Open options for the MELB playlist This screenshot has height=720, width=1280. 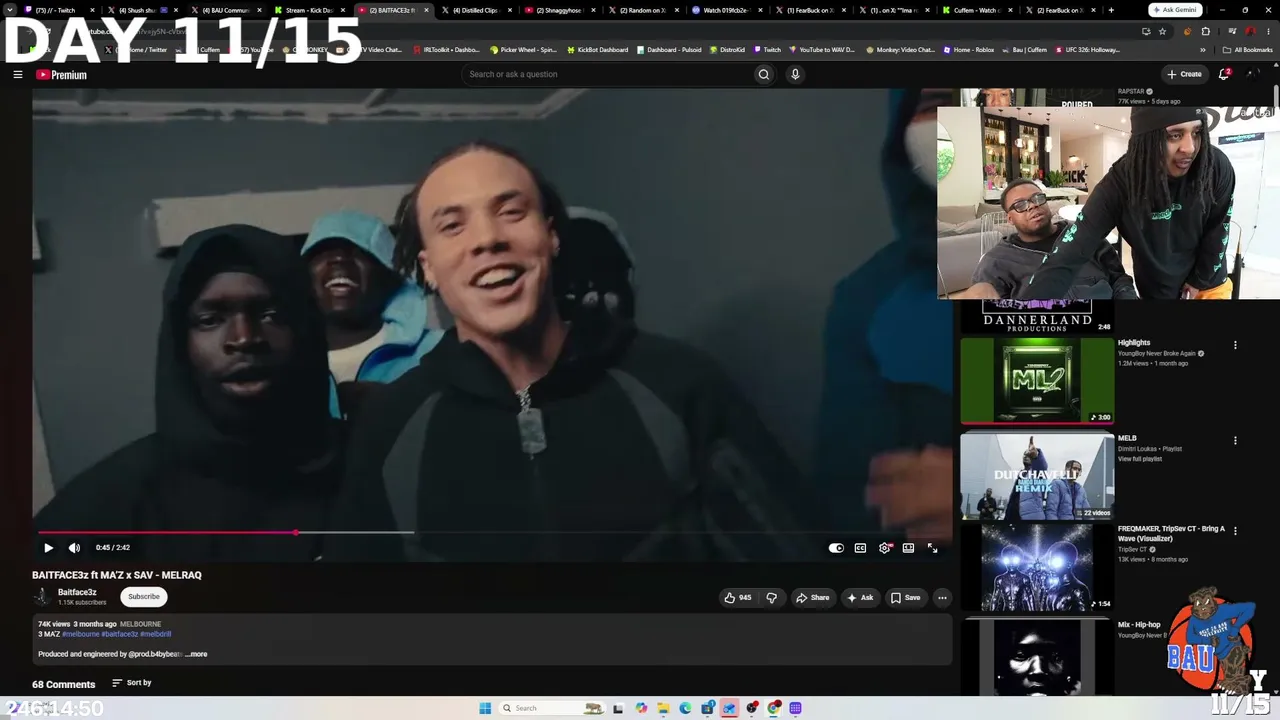(1235, 440)
